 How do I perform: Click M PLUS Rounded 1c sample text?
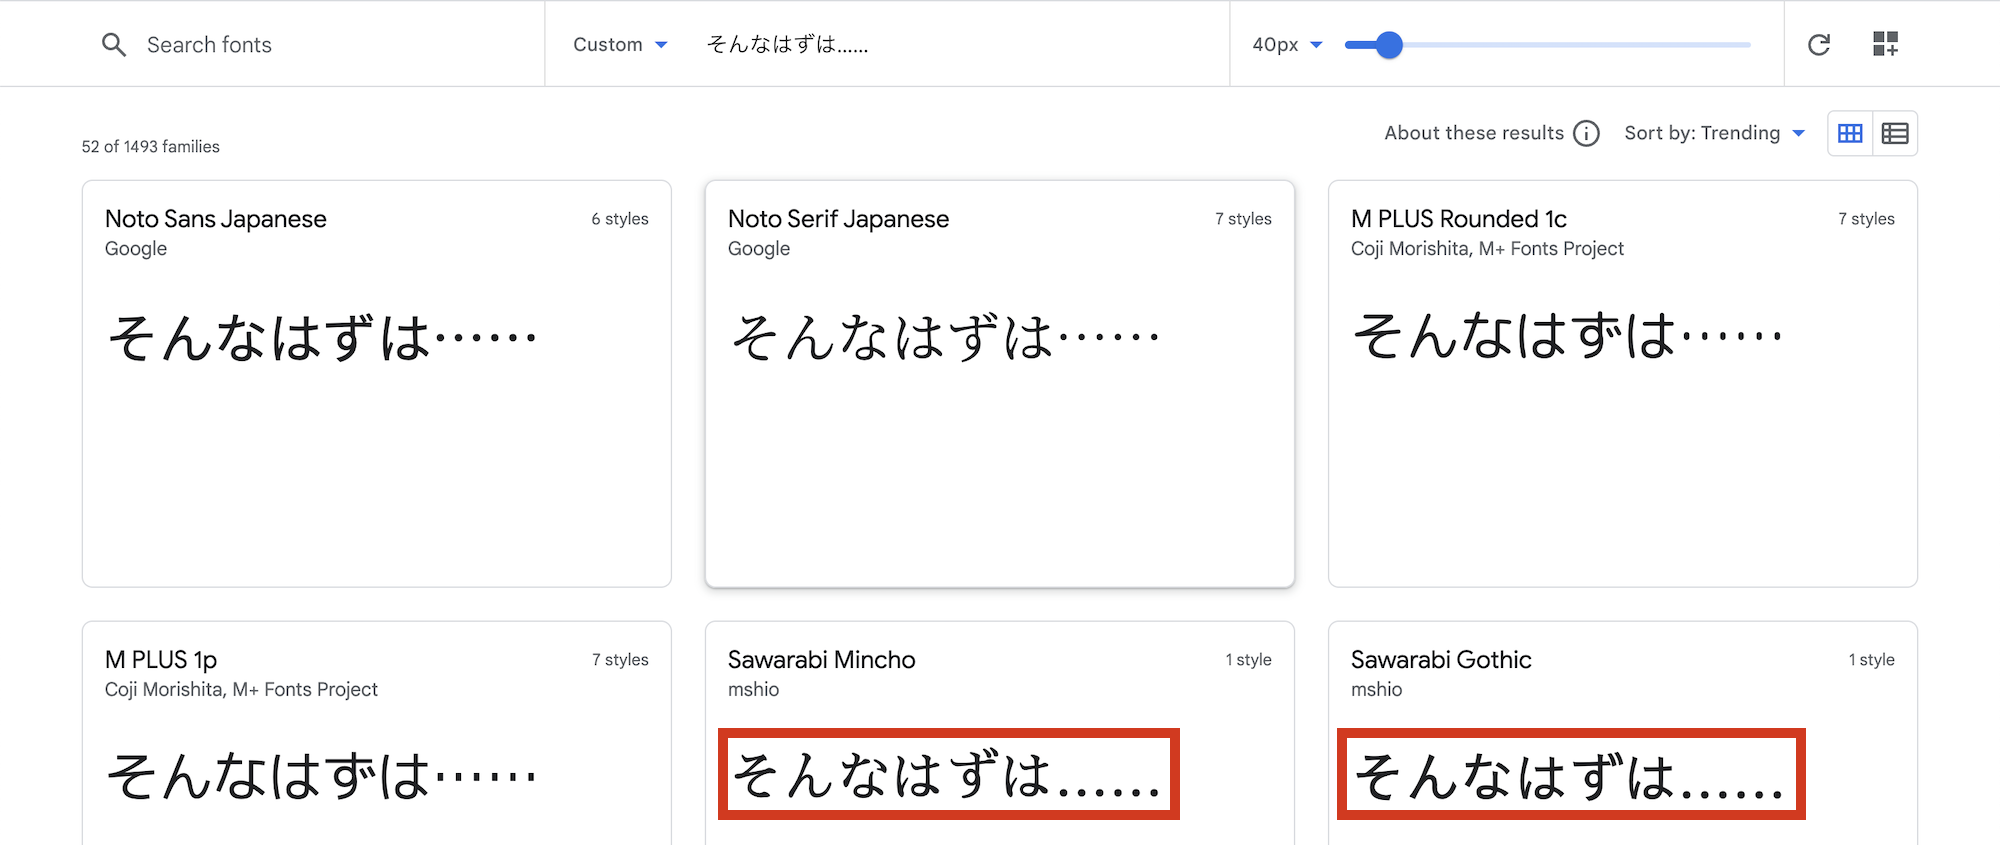(x=1568, y=335)
